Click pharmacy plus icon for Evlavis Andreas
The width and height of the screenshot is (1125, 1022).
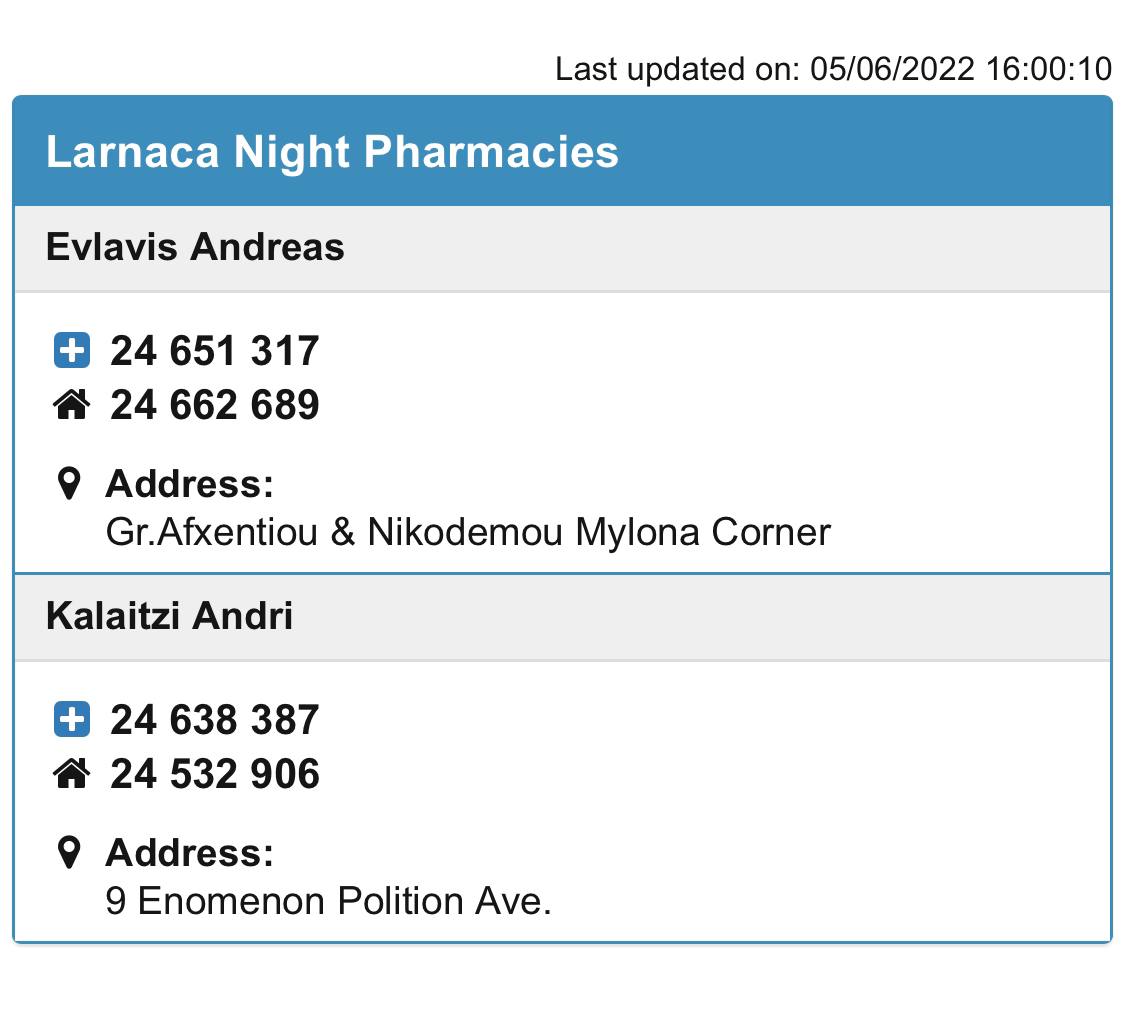tap(71, 351)
